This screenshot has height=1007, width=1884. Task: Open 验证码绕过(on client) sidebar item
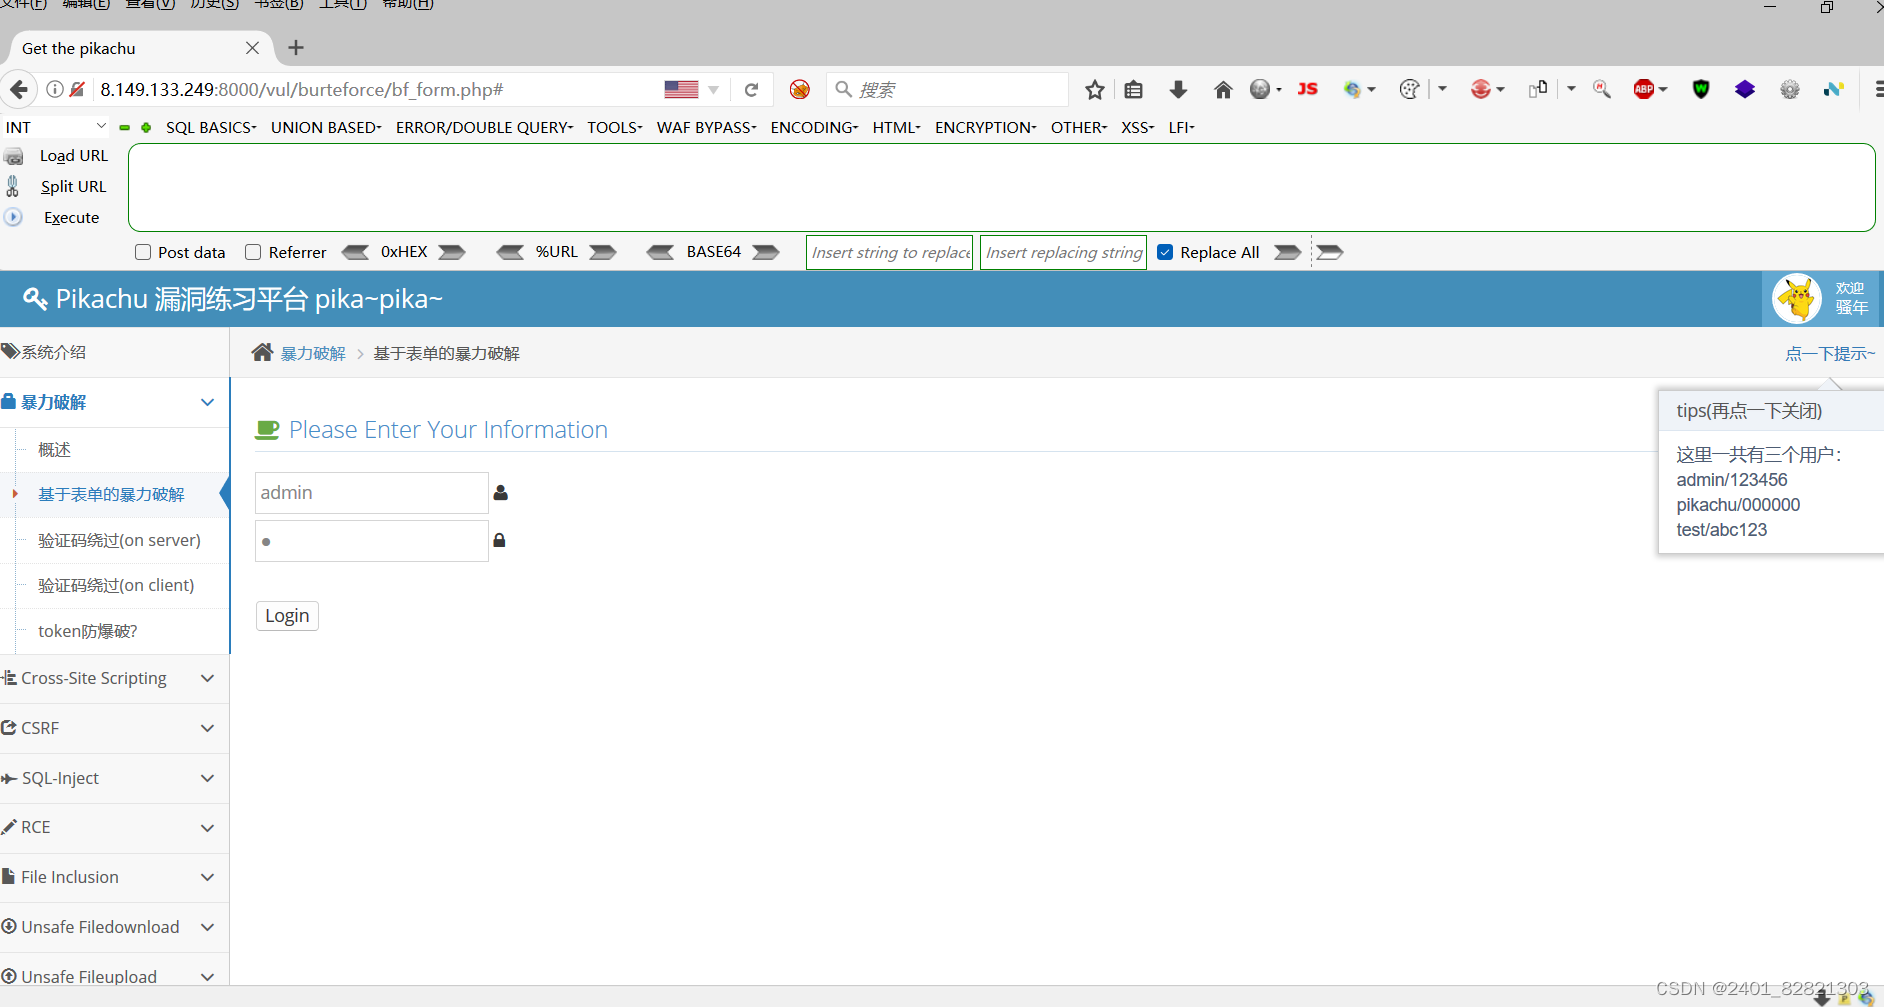click(x=116, y=585)
